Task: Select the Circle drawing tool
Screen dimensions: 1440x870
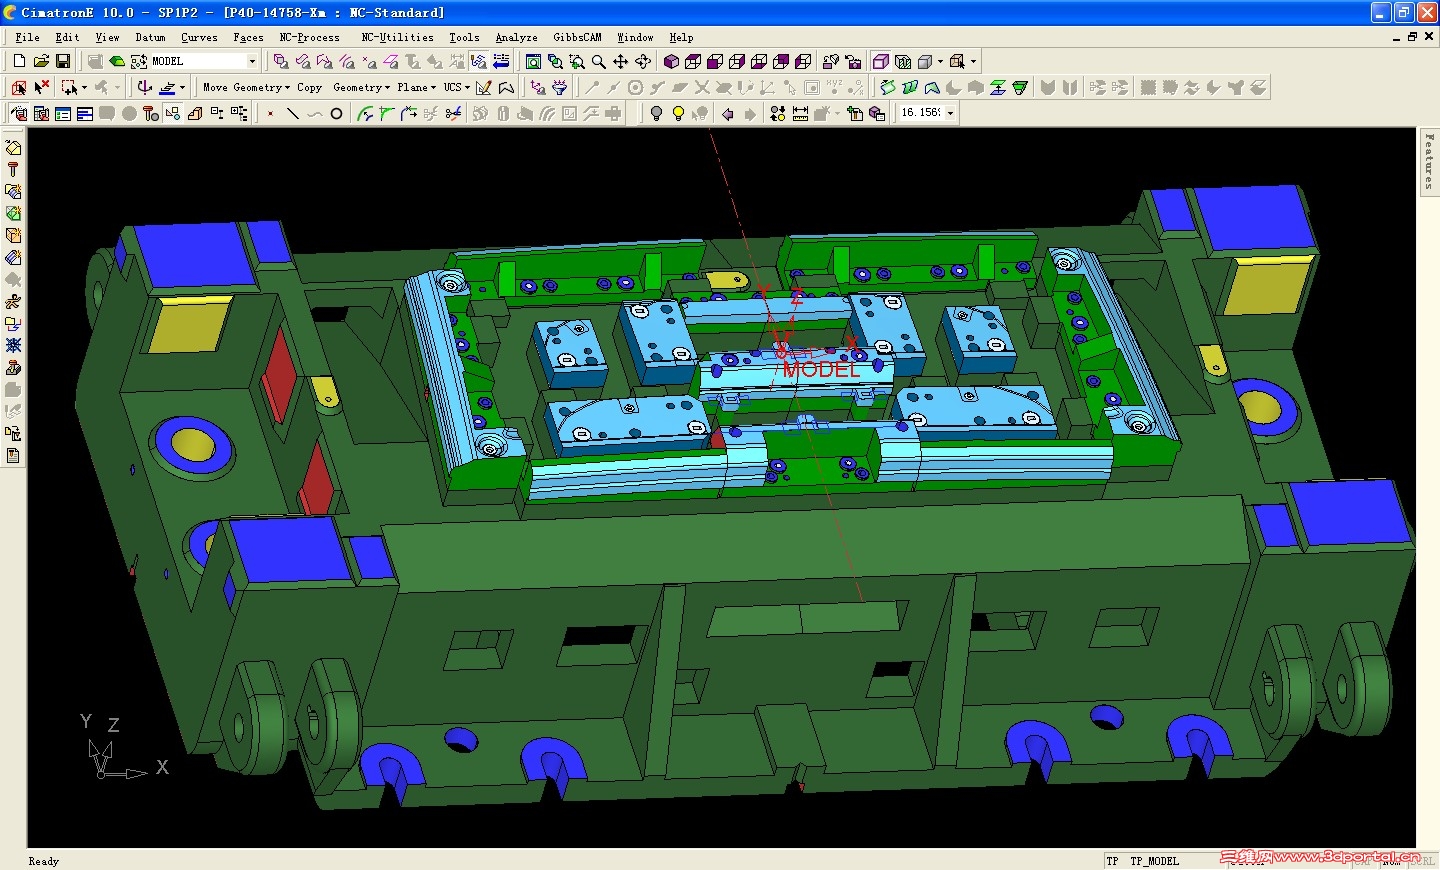Action: pos(337,114)
